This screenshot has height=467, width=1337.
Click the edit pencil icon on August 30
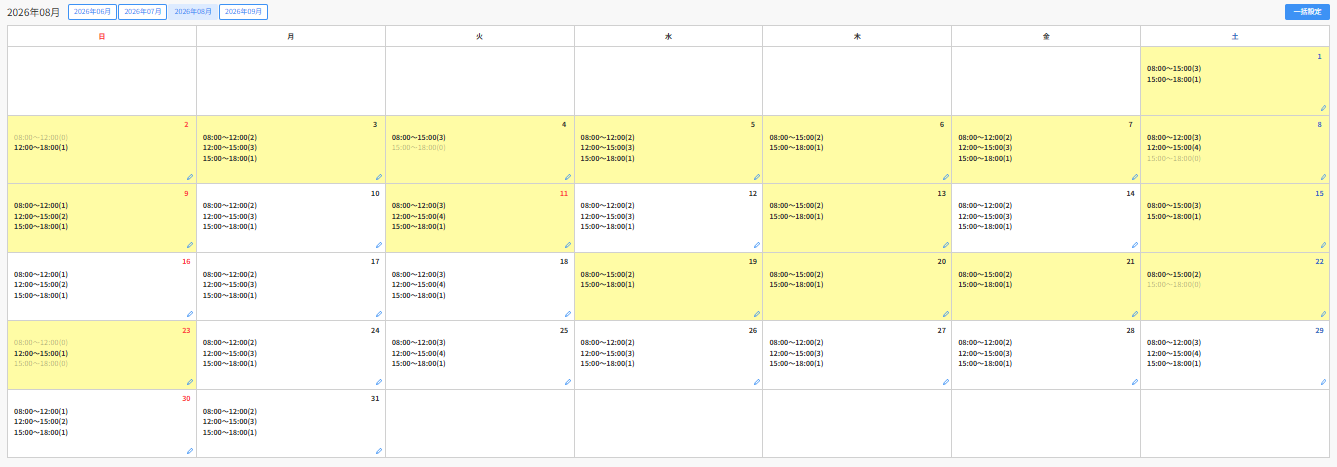click(x=190, y=451)
